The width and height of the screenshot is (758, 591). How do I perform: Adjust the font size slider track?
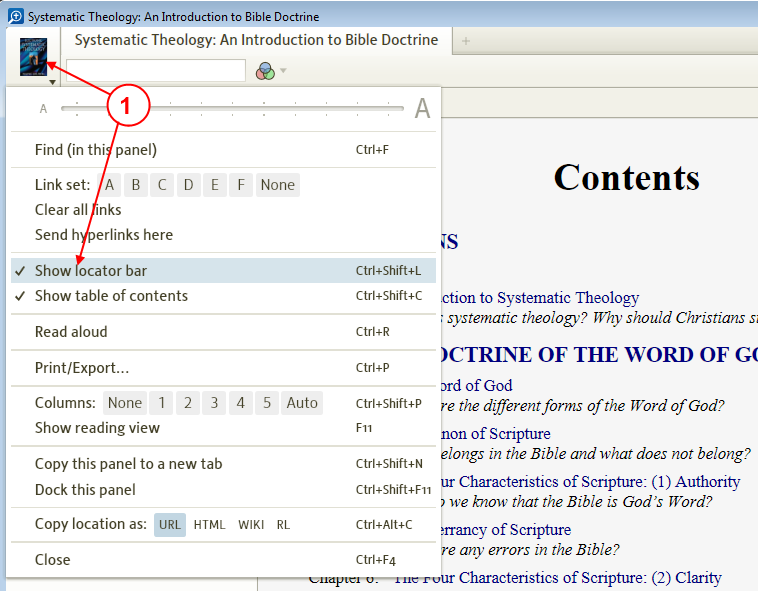(x=232, y=109)
